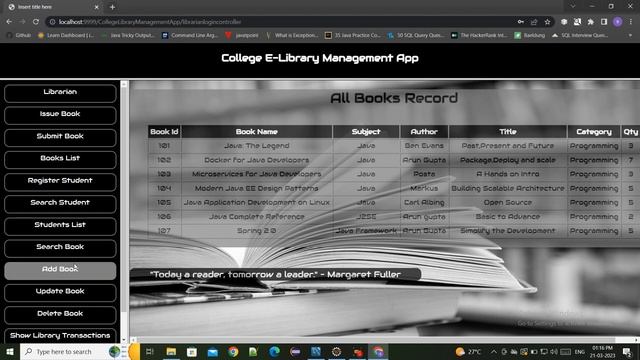640x360 pixels.
Task: Click the Delete Book sidebar button
Action: 60,315
